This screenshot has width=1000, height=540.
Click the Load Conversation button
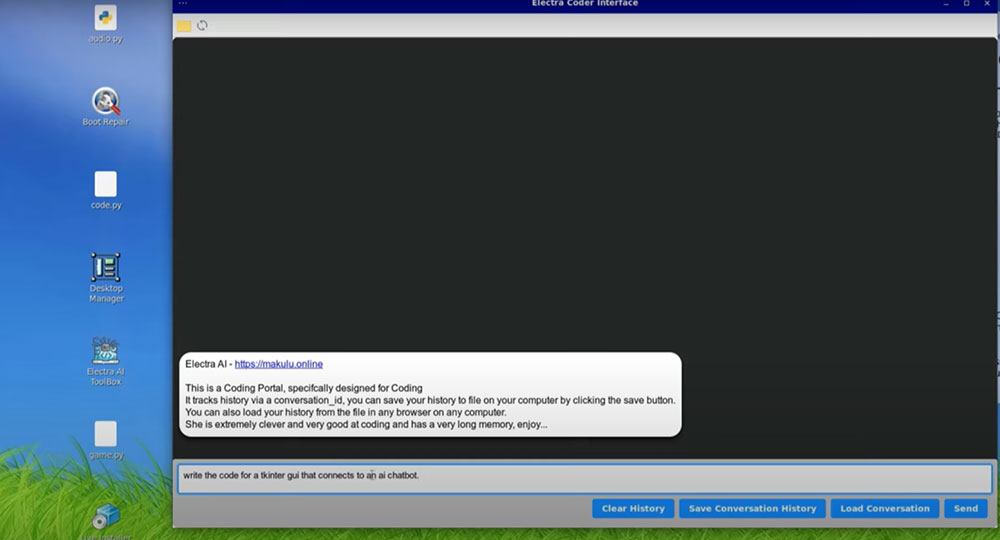(885, 508)
